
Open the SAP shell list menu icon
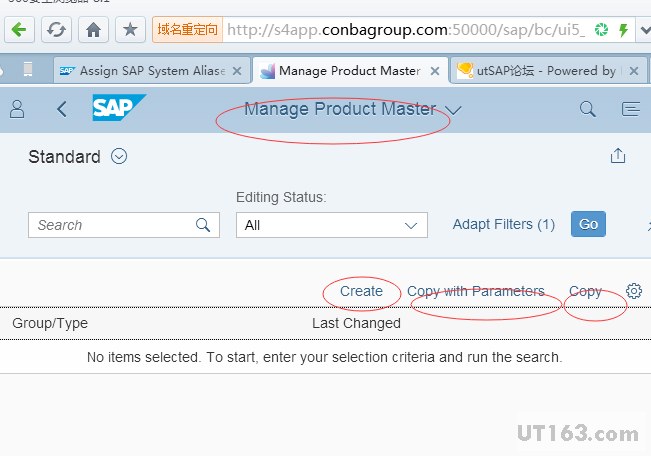[x=631, y=109]
